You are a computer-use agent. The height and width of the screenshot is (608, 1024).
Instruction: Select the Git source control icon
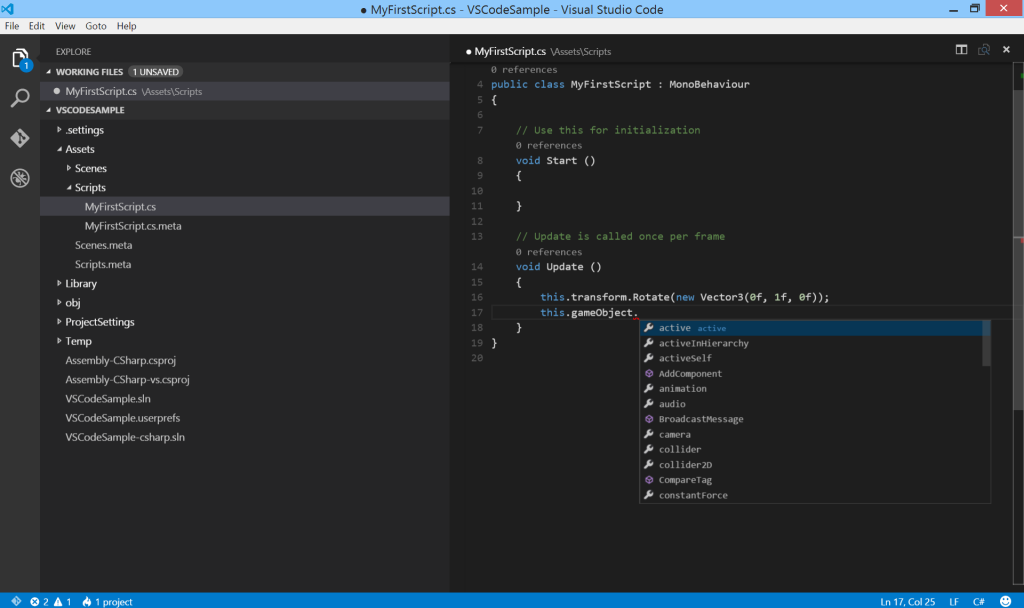(18, 138)
